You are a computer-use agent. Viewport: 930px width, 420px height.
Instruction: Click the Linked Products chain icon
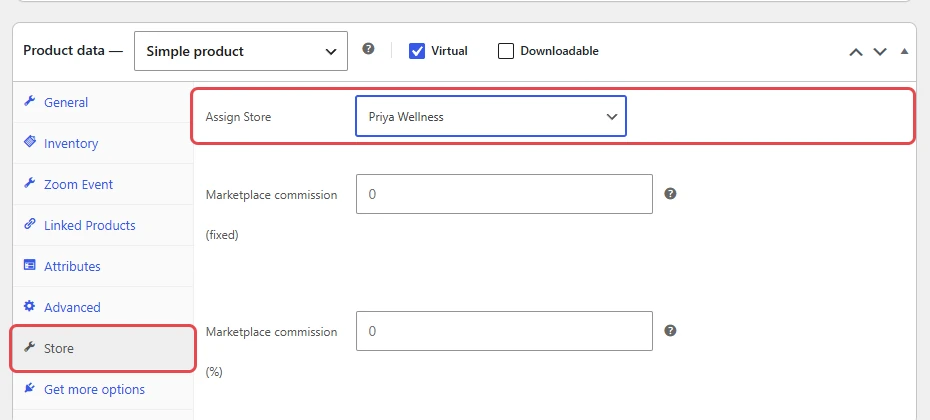coord(29,224)
